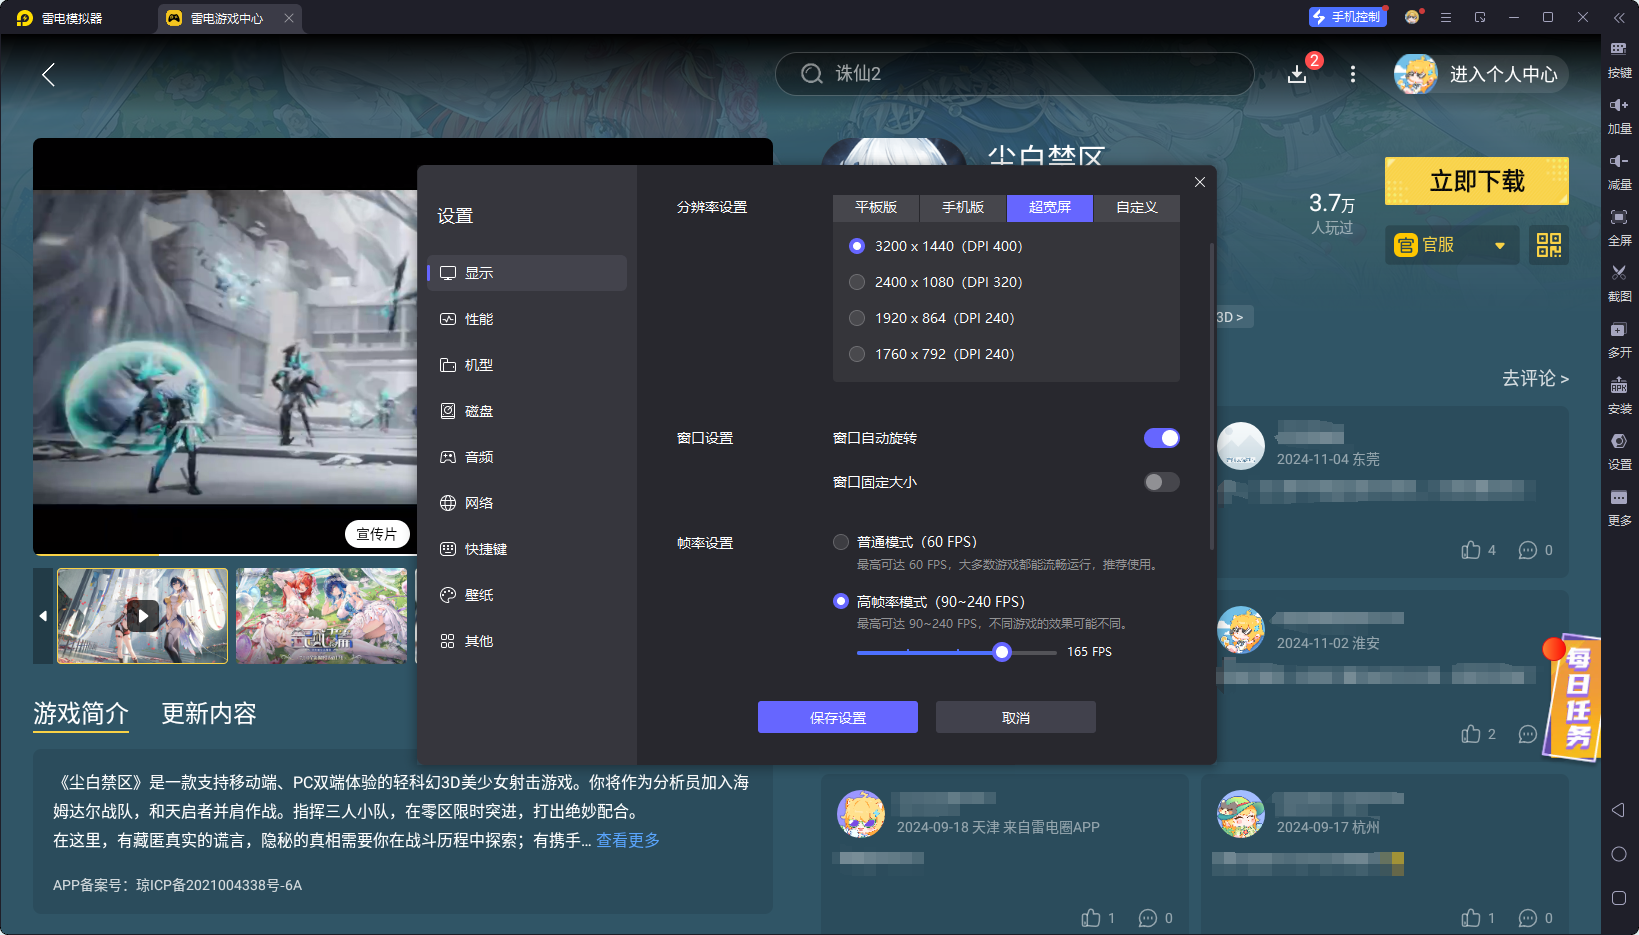Open the 性能 settings section
The width and height of the screenshot is (1639, 935).
527,319
